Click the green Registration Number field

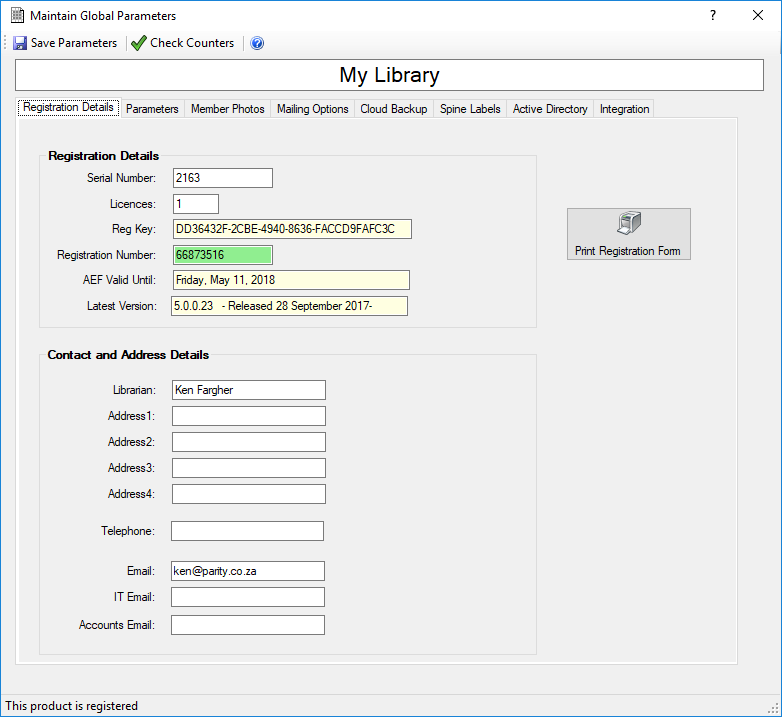click(223, 255)
